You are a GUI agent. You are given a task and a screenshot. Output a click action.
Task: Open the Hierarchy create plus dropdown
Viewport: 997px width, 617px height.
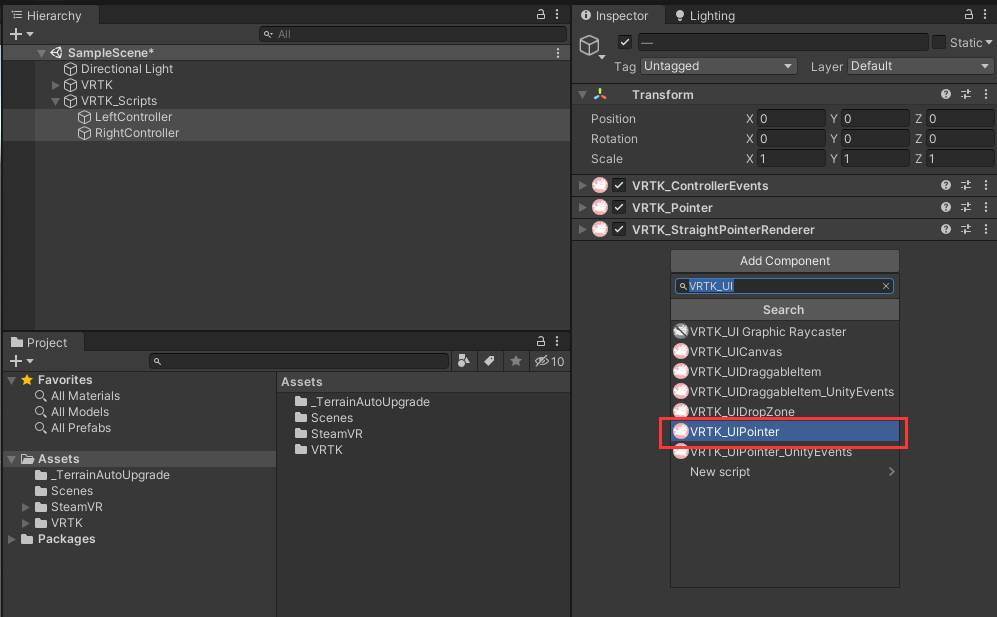(21, 34)
